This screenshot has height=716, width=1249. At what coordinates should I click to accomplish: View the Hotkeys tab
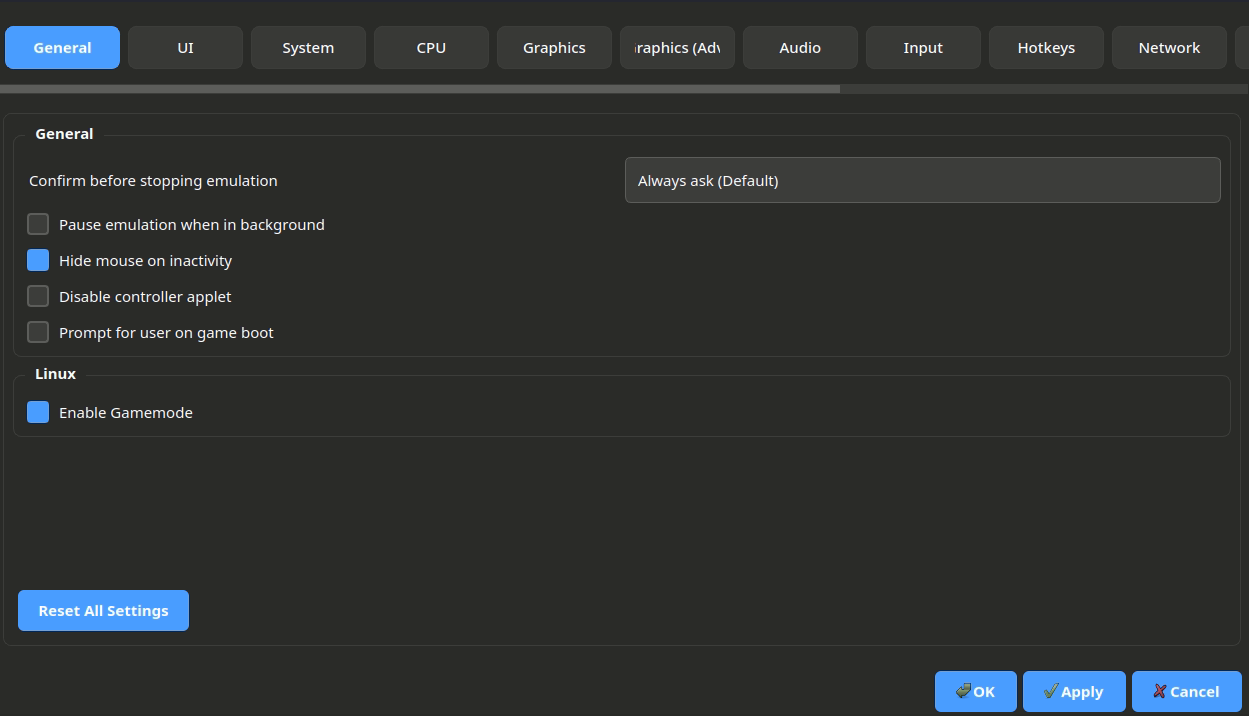click(x=1046, y=48)
